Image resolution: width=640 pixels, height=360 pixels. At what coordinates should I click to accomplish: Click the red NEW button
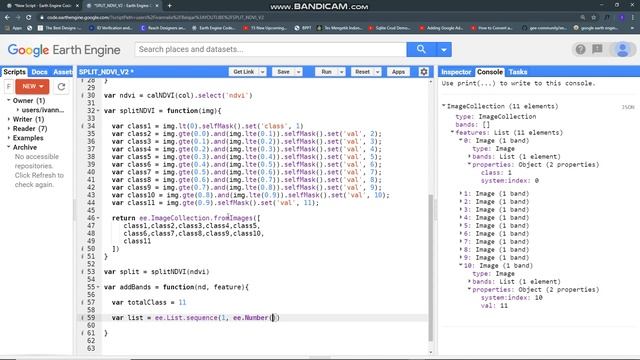point(32,87)
